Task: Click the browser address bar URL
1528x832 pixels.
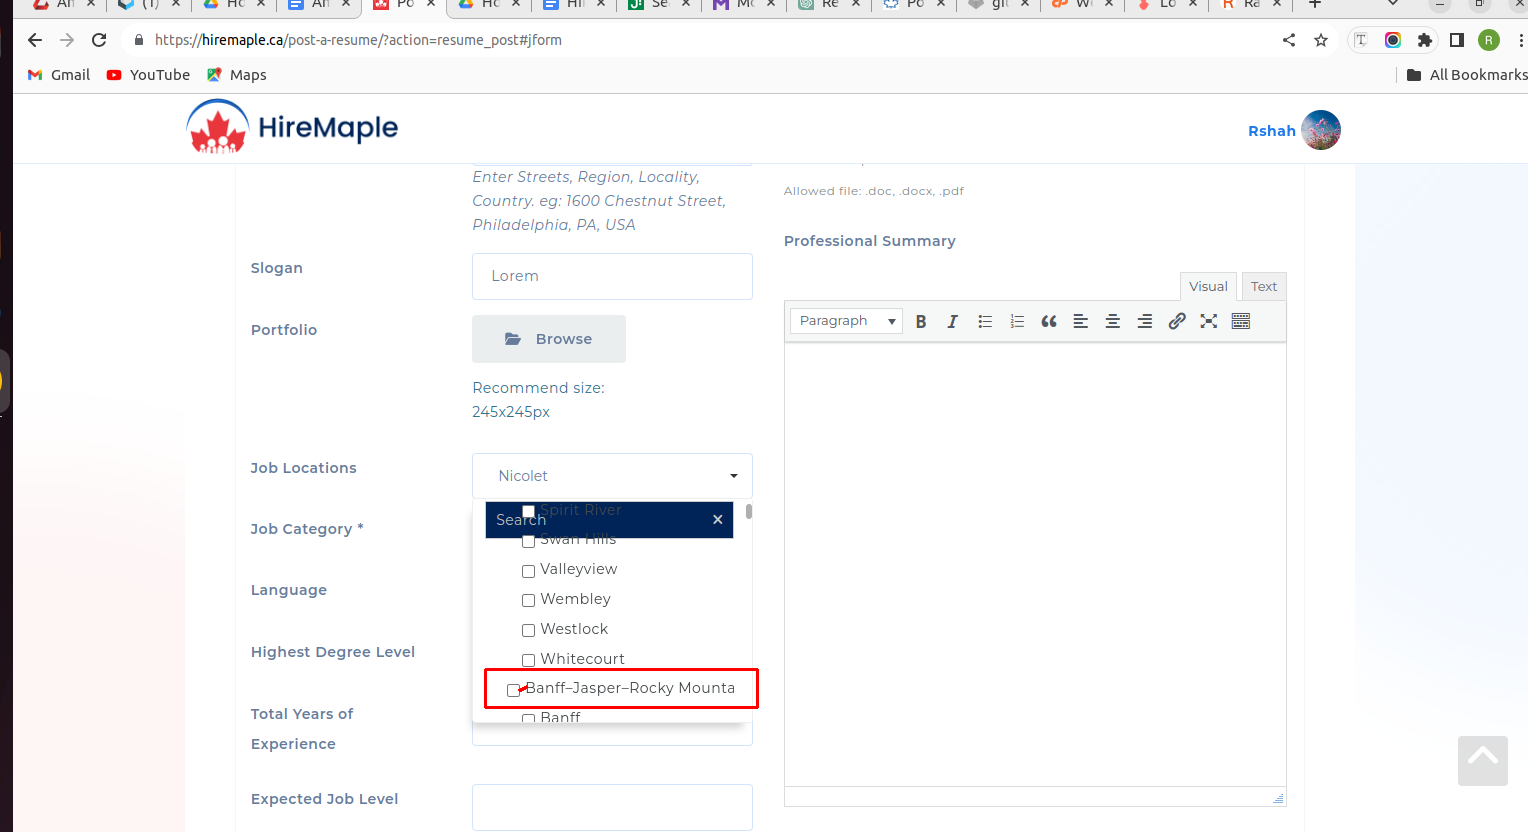Action: (x=358, y=40)
